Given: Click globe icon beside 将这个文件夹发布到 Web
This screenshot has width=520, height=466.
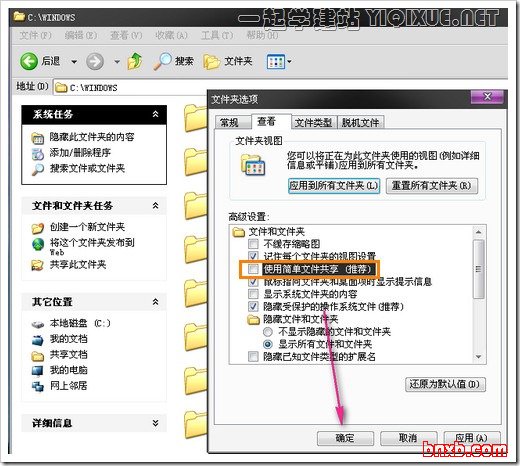Looking at the screenshot, I should pos(38,244).
